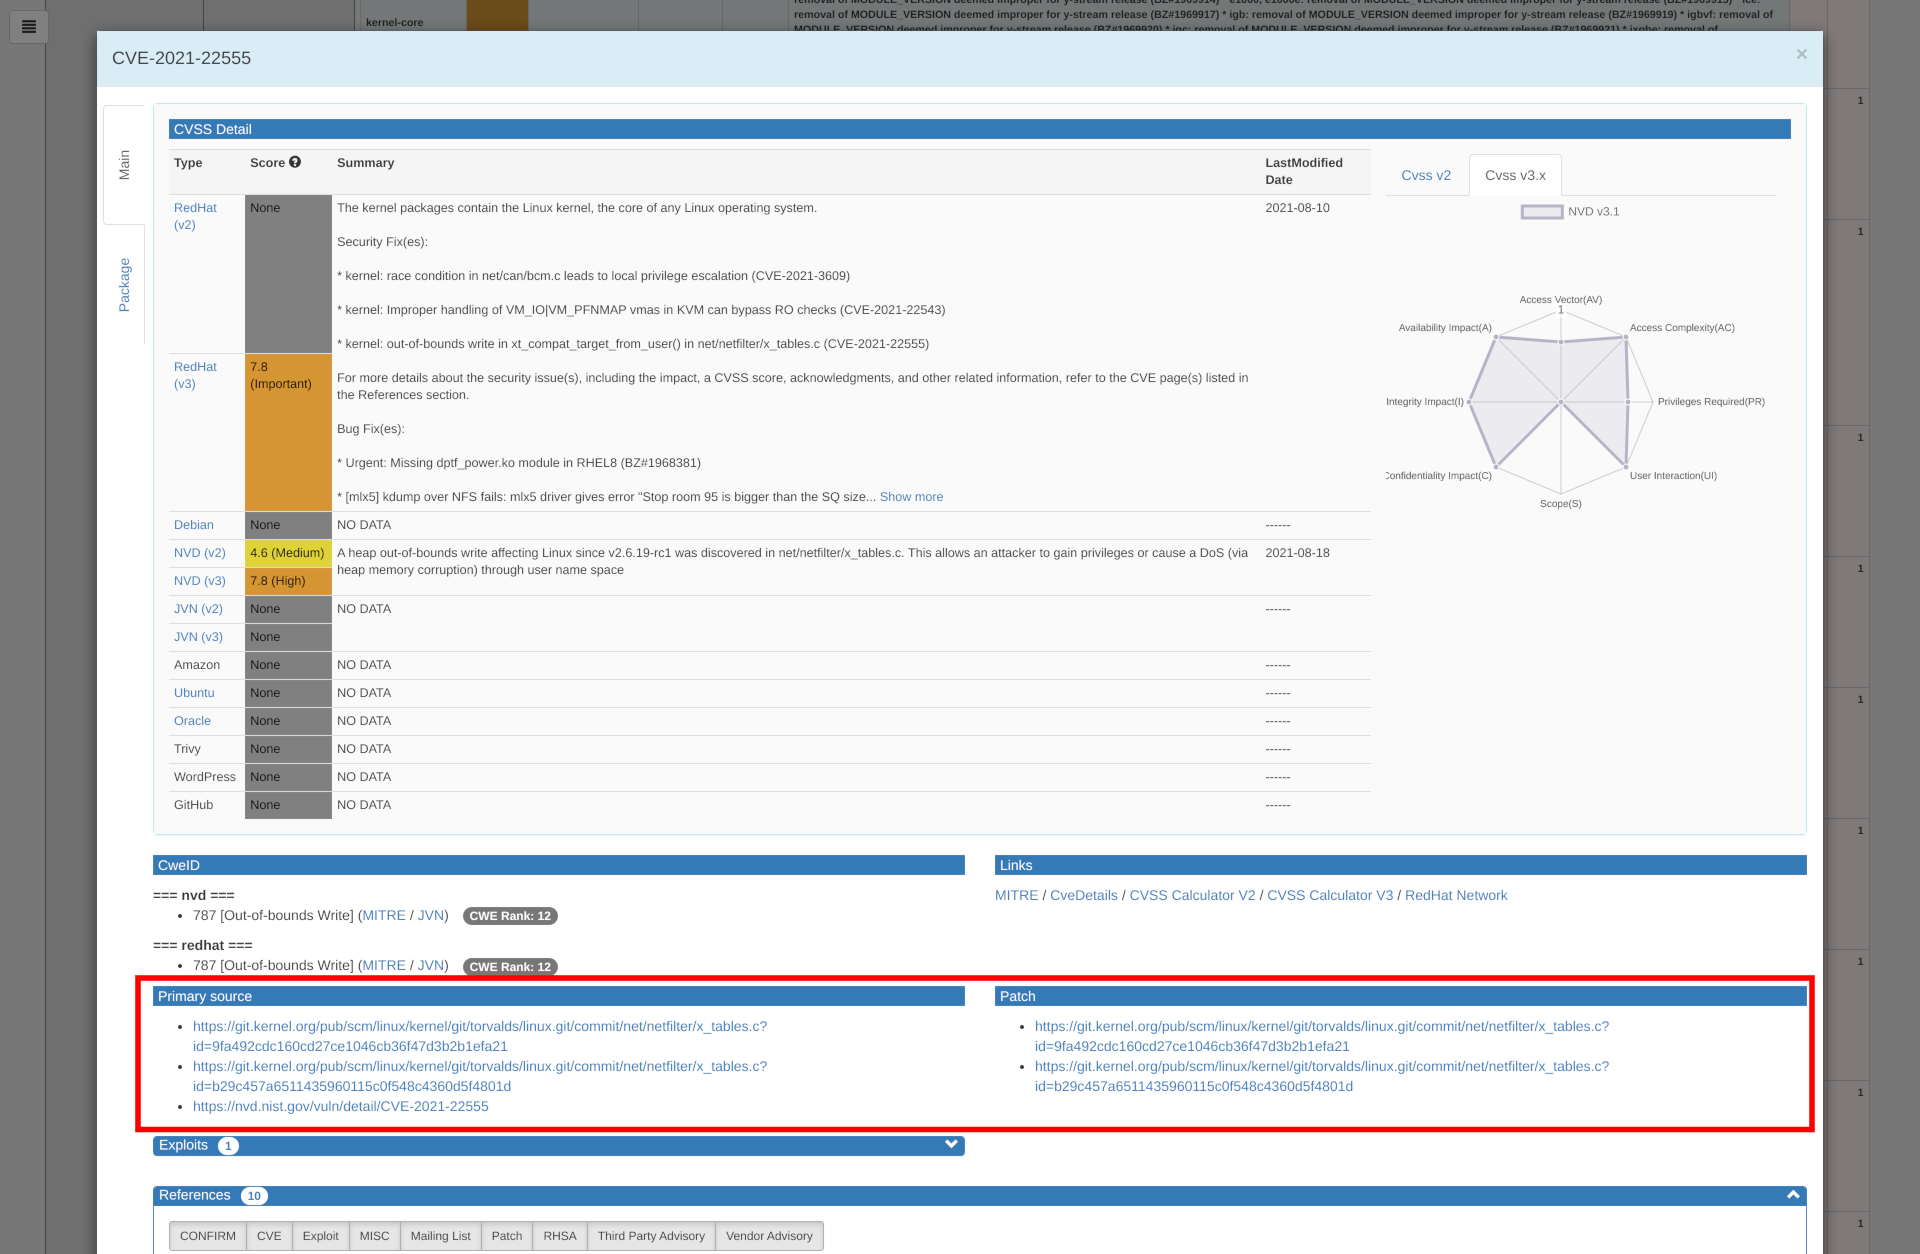Filter references by MISC
Viewport: 1920px width, 1254px height.
coord(375,1236)
